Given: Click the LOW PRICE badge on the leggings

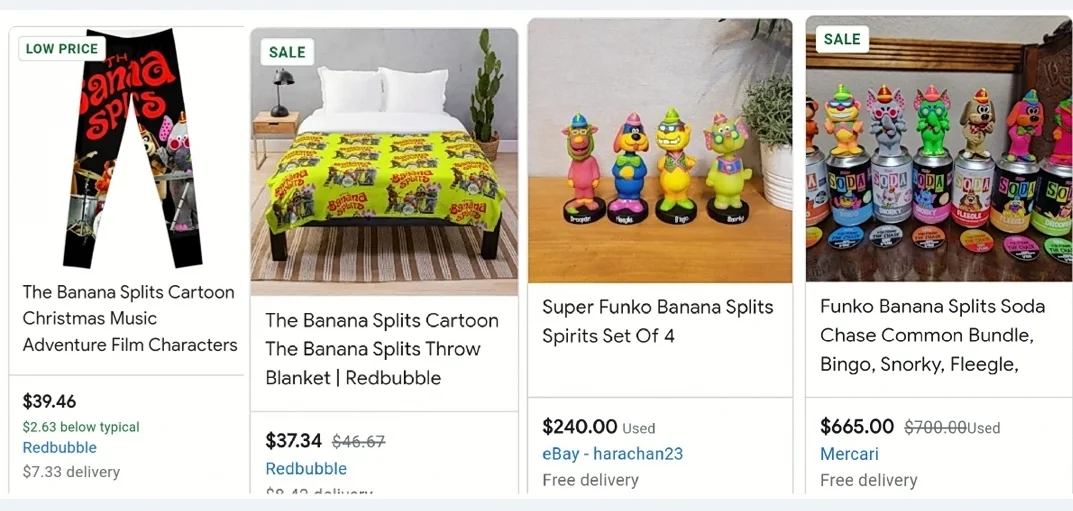Looking at the screenshot, I should [x=62, y=48].
